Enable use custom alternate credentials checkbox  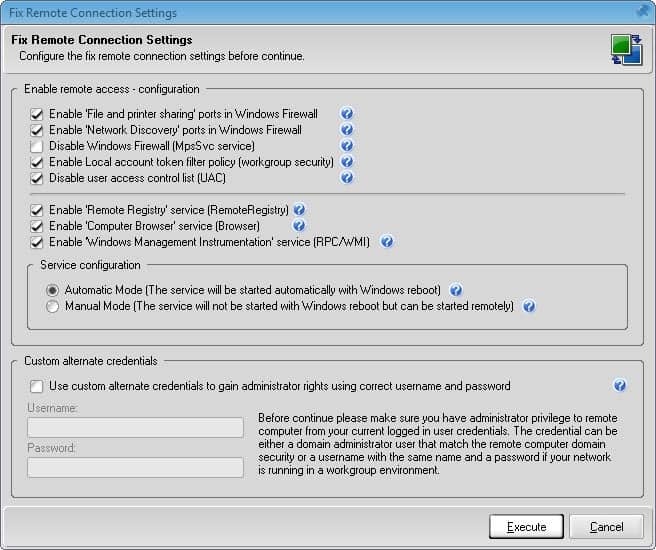pyautogui.click(x=37, y=386)
